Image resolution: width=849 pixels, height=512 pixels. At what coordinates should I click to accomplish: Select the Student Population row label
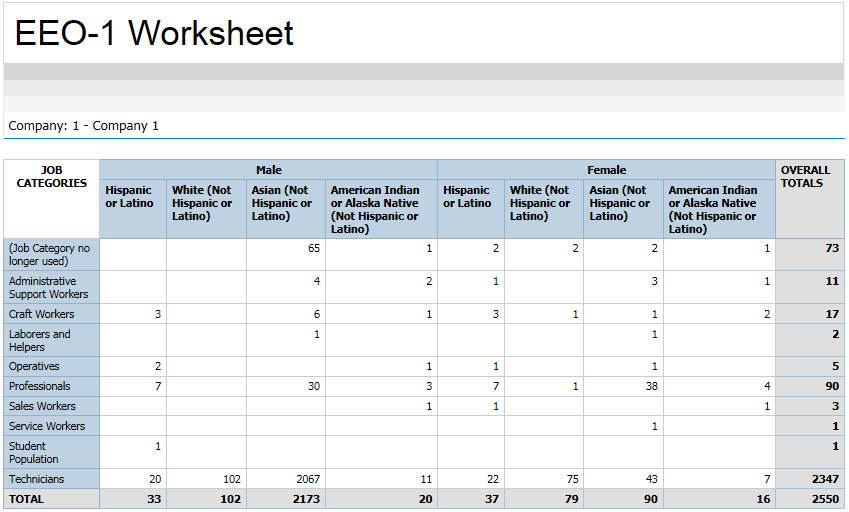click(34, 453)
